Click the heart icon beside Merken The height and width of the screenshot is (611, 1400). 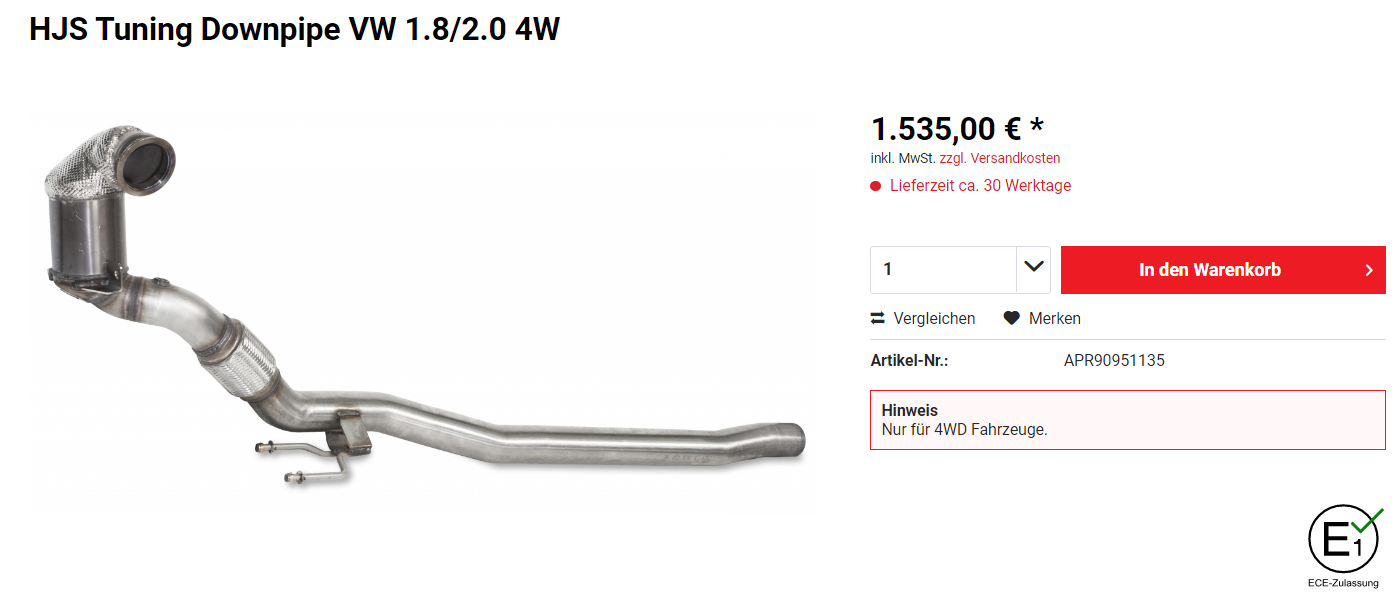tap(1012, 318)
